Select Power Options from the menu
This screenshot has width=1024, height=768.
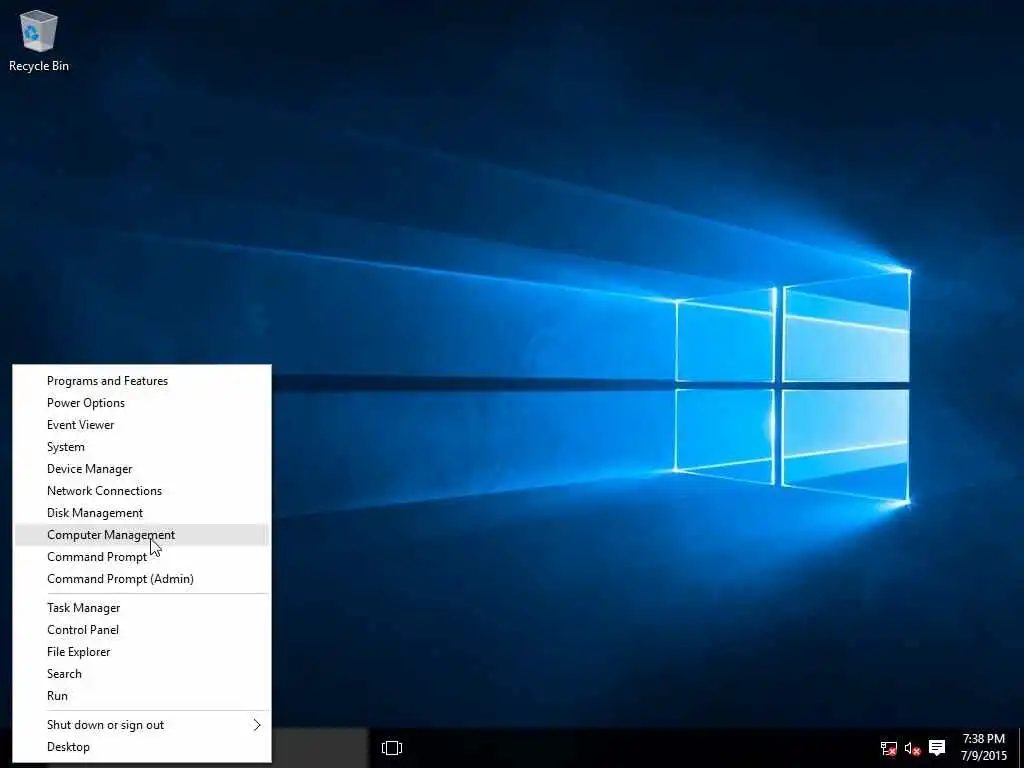pyautogui.click(x=142, y=403)
